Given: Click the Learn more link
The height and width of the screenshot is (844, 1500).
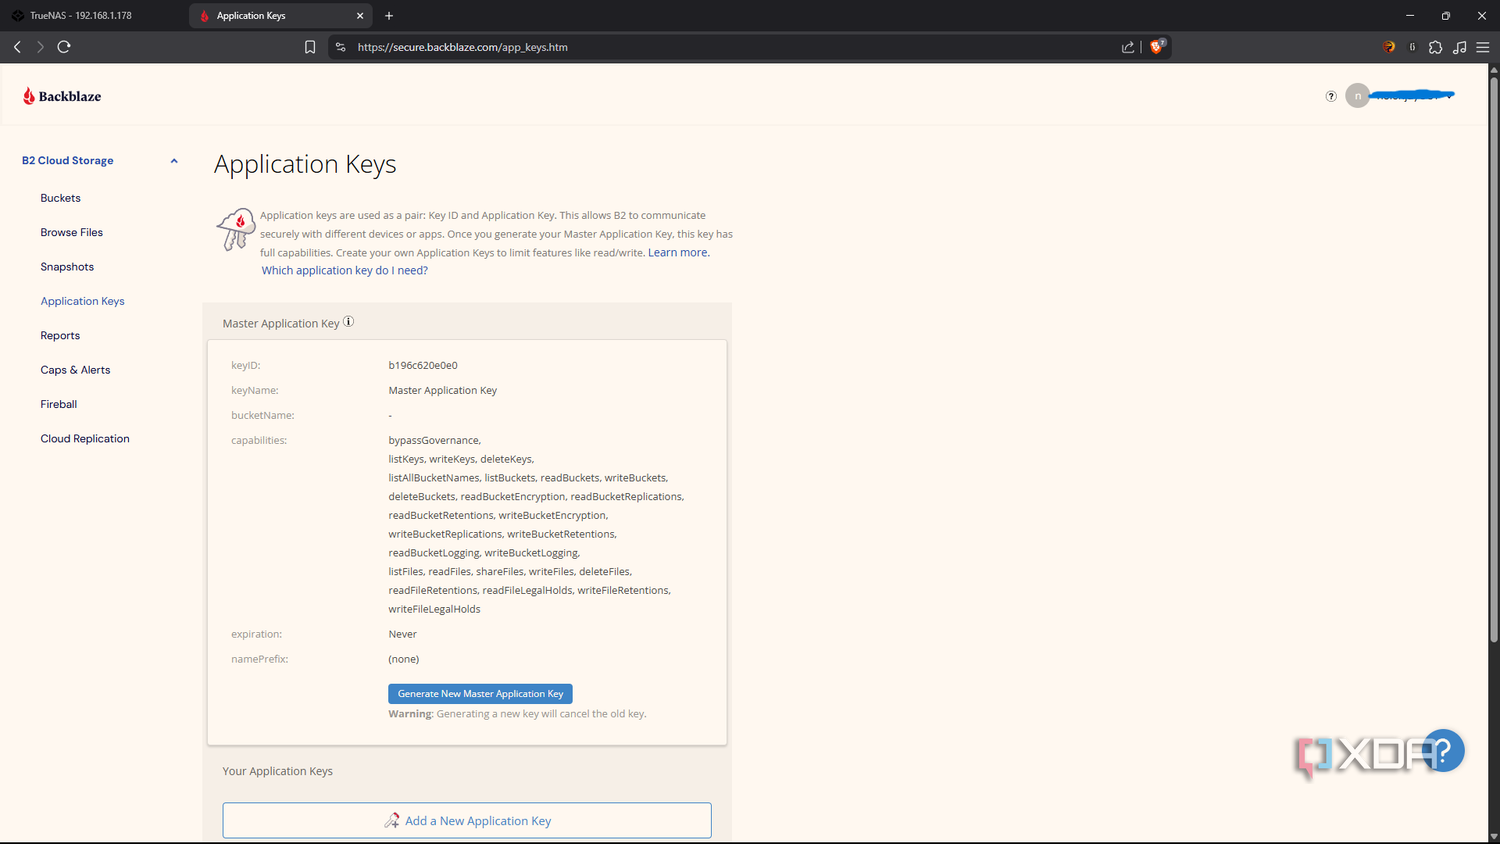Looking at the screenshot, I should pos(679,253).
